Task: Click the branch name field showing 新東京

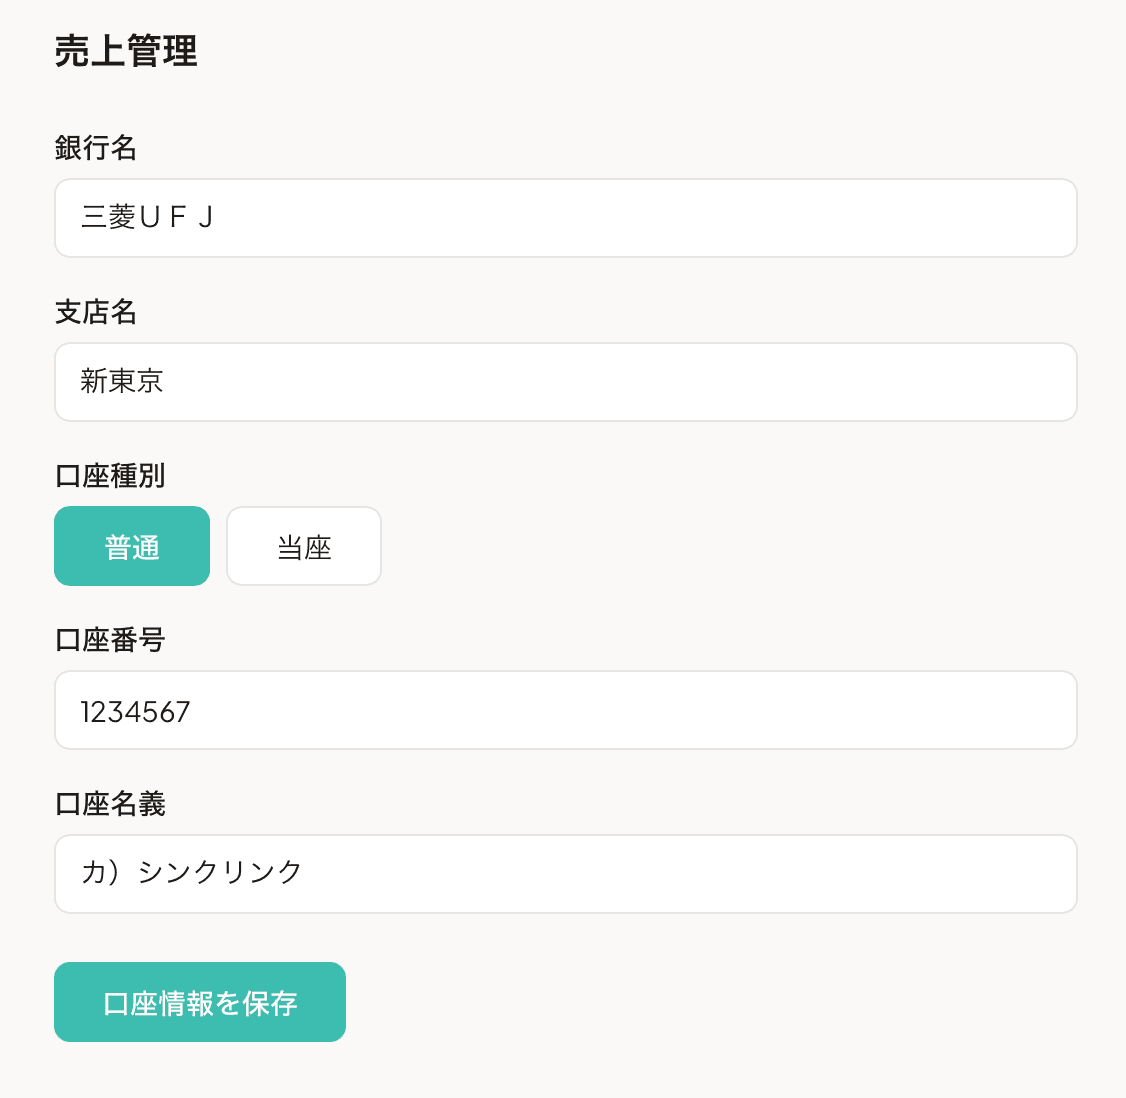Action: [x=565, y=382]
